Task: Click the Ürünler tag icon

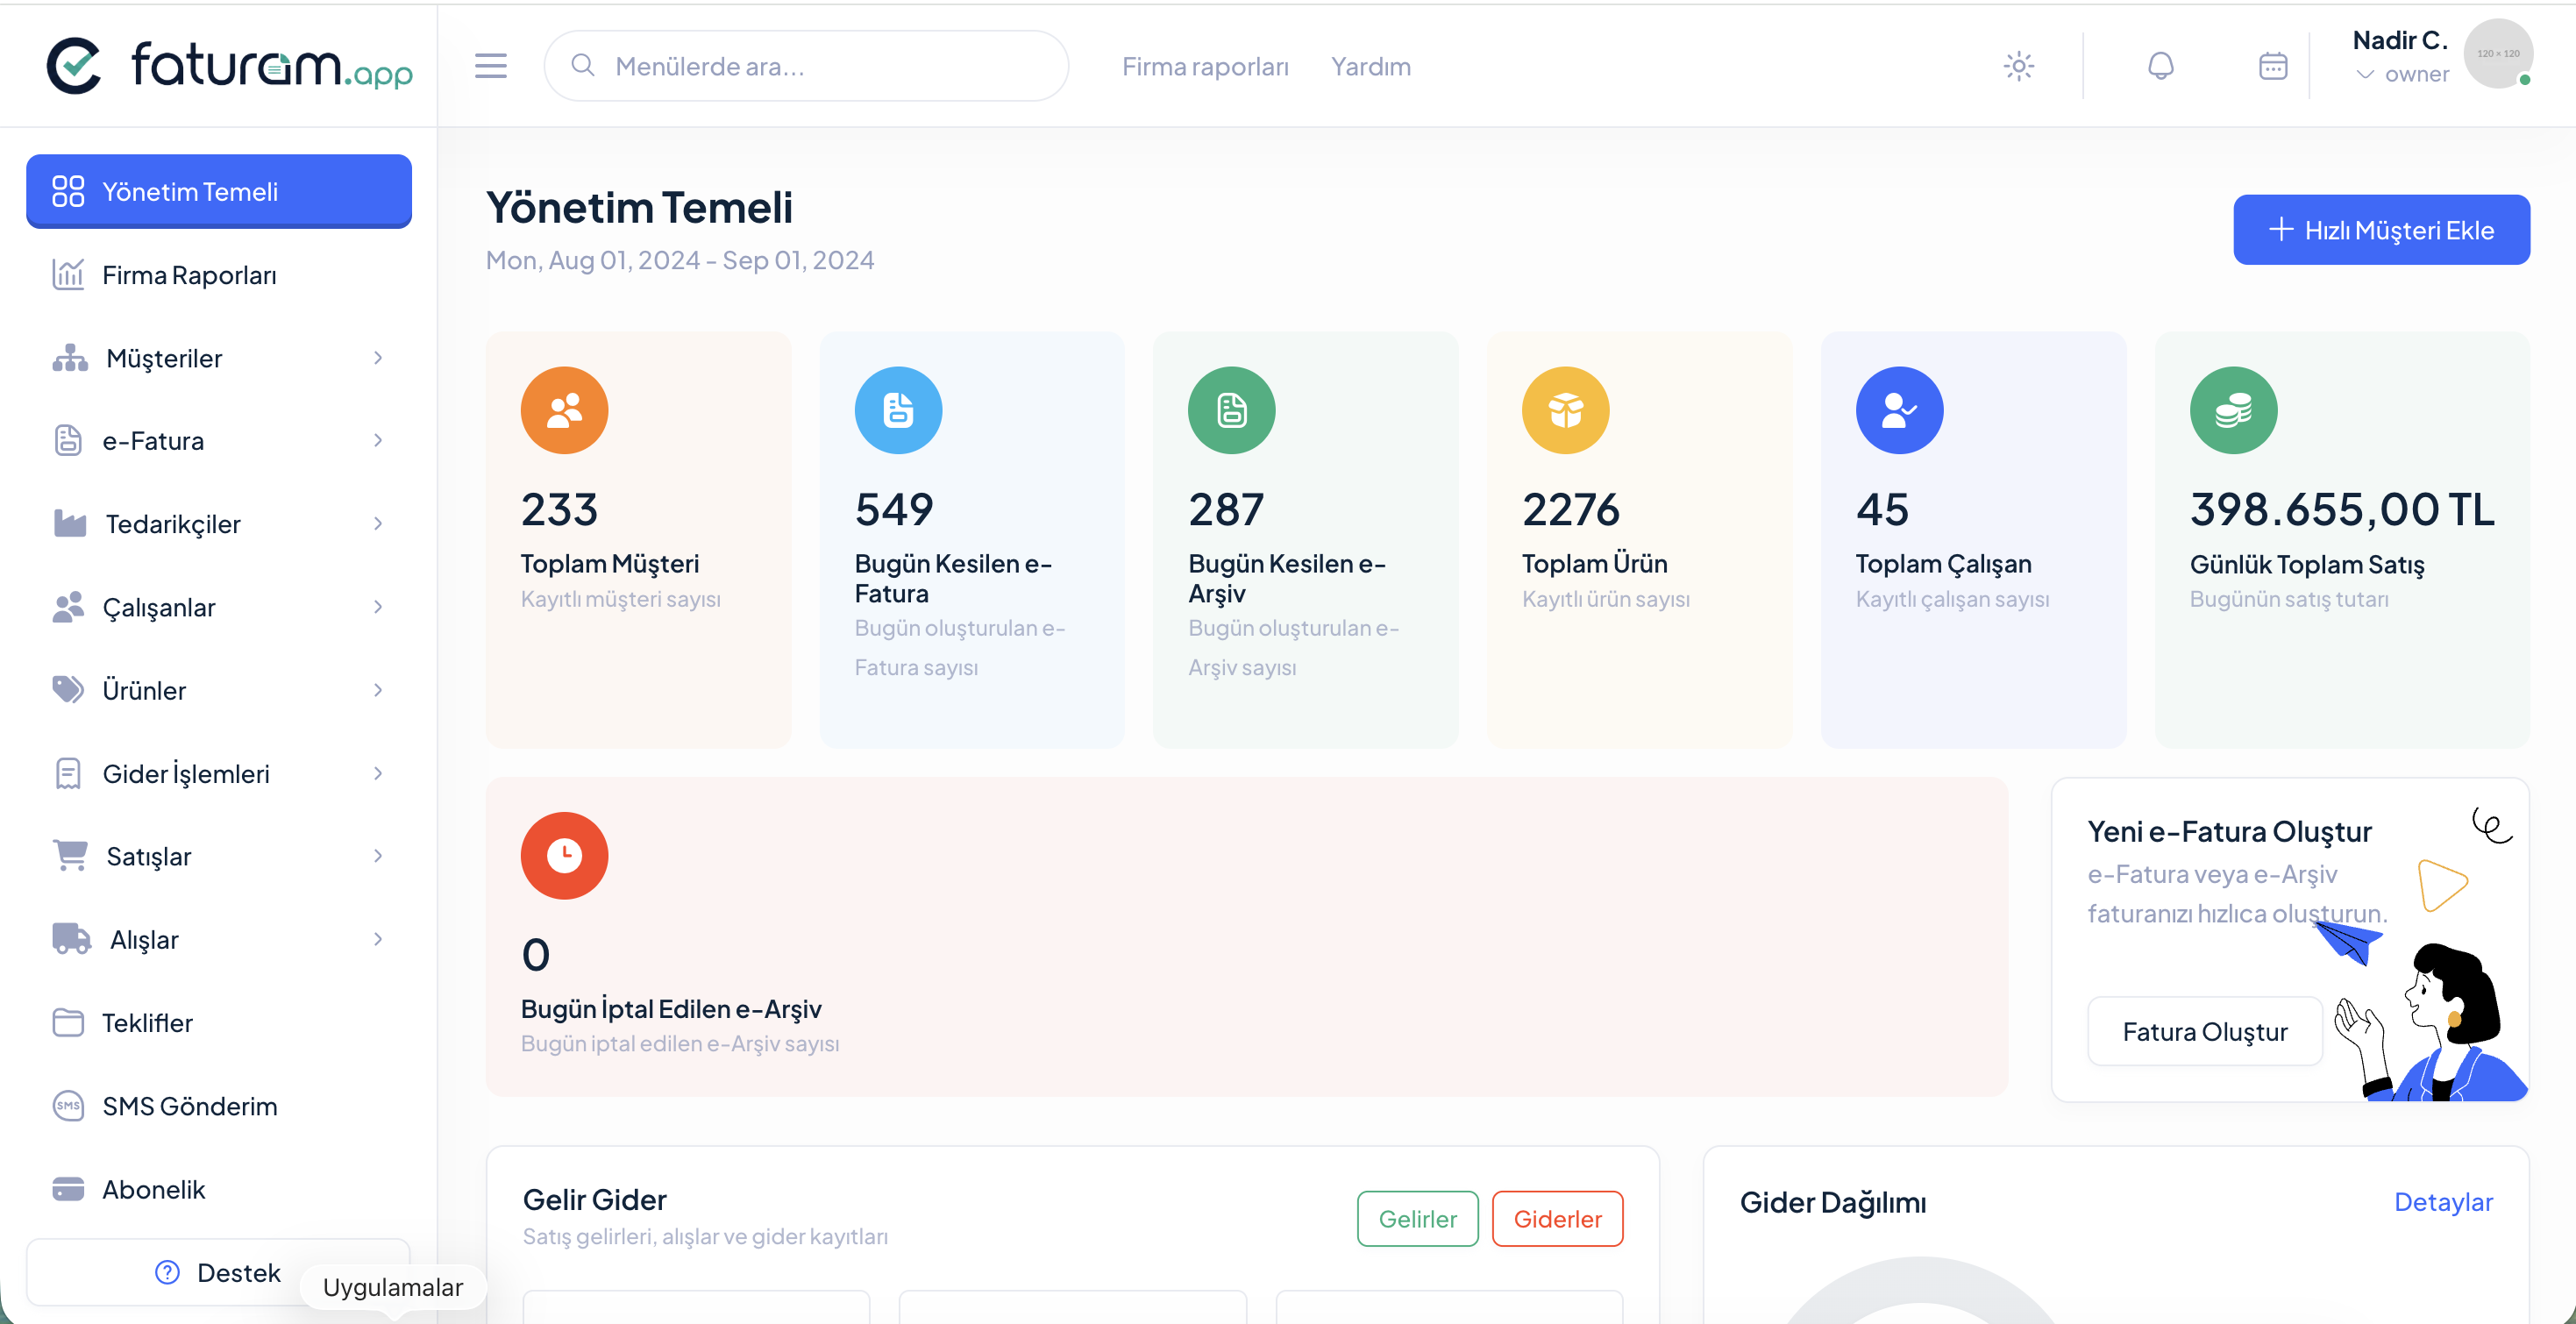Action: [x=68, y=690]
